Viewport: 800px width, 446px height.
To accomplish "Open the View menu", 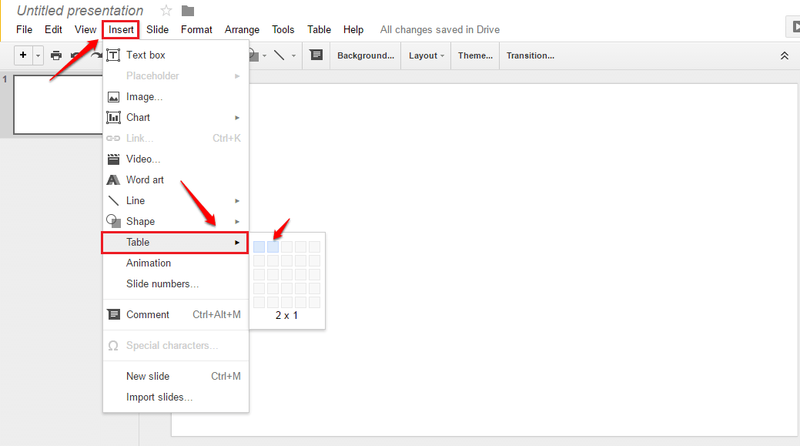I will pyautogui.click(x=85, y=30).
